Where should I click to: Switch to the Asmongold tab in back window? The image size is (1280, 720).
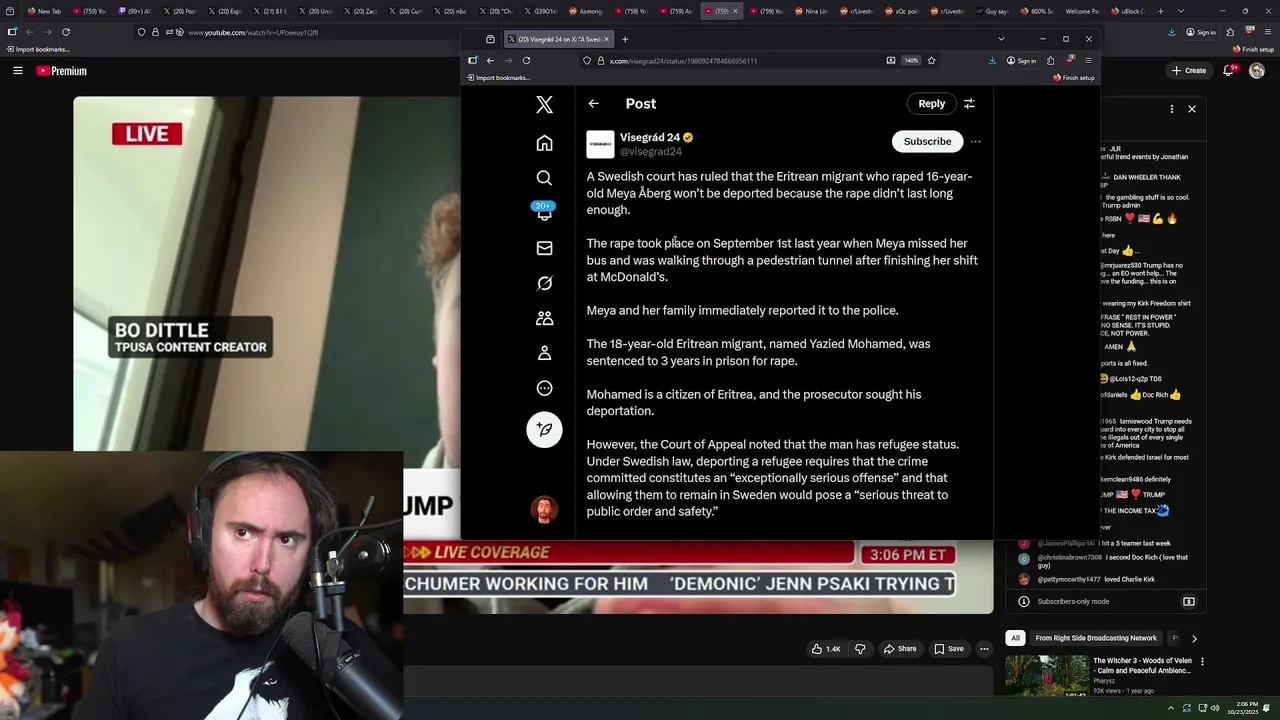coord(584,11)
